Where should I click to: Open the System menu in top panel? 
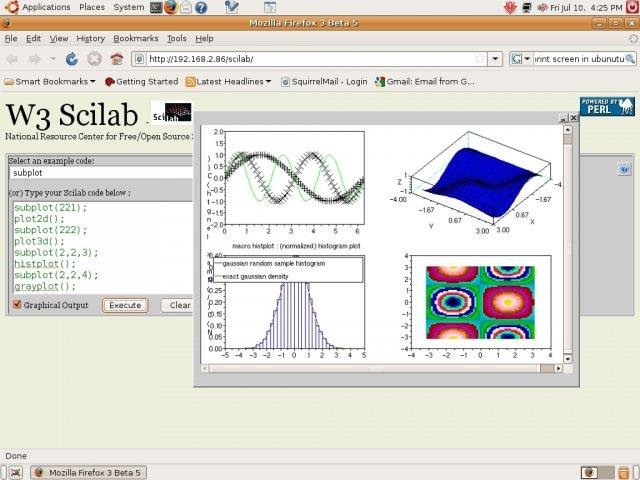(x=129, y=7)
